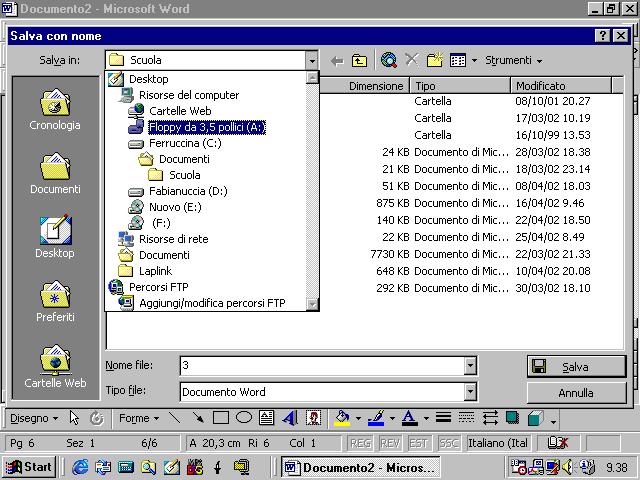
Task: Open the Strumenti menu
Action: click(513, 60)
